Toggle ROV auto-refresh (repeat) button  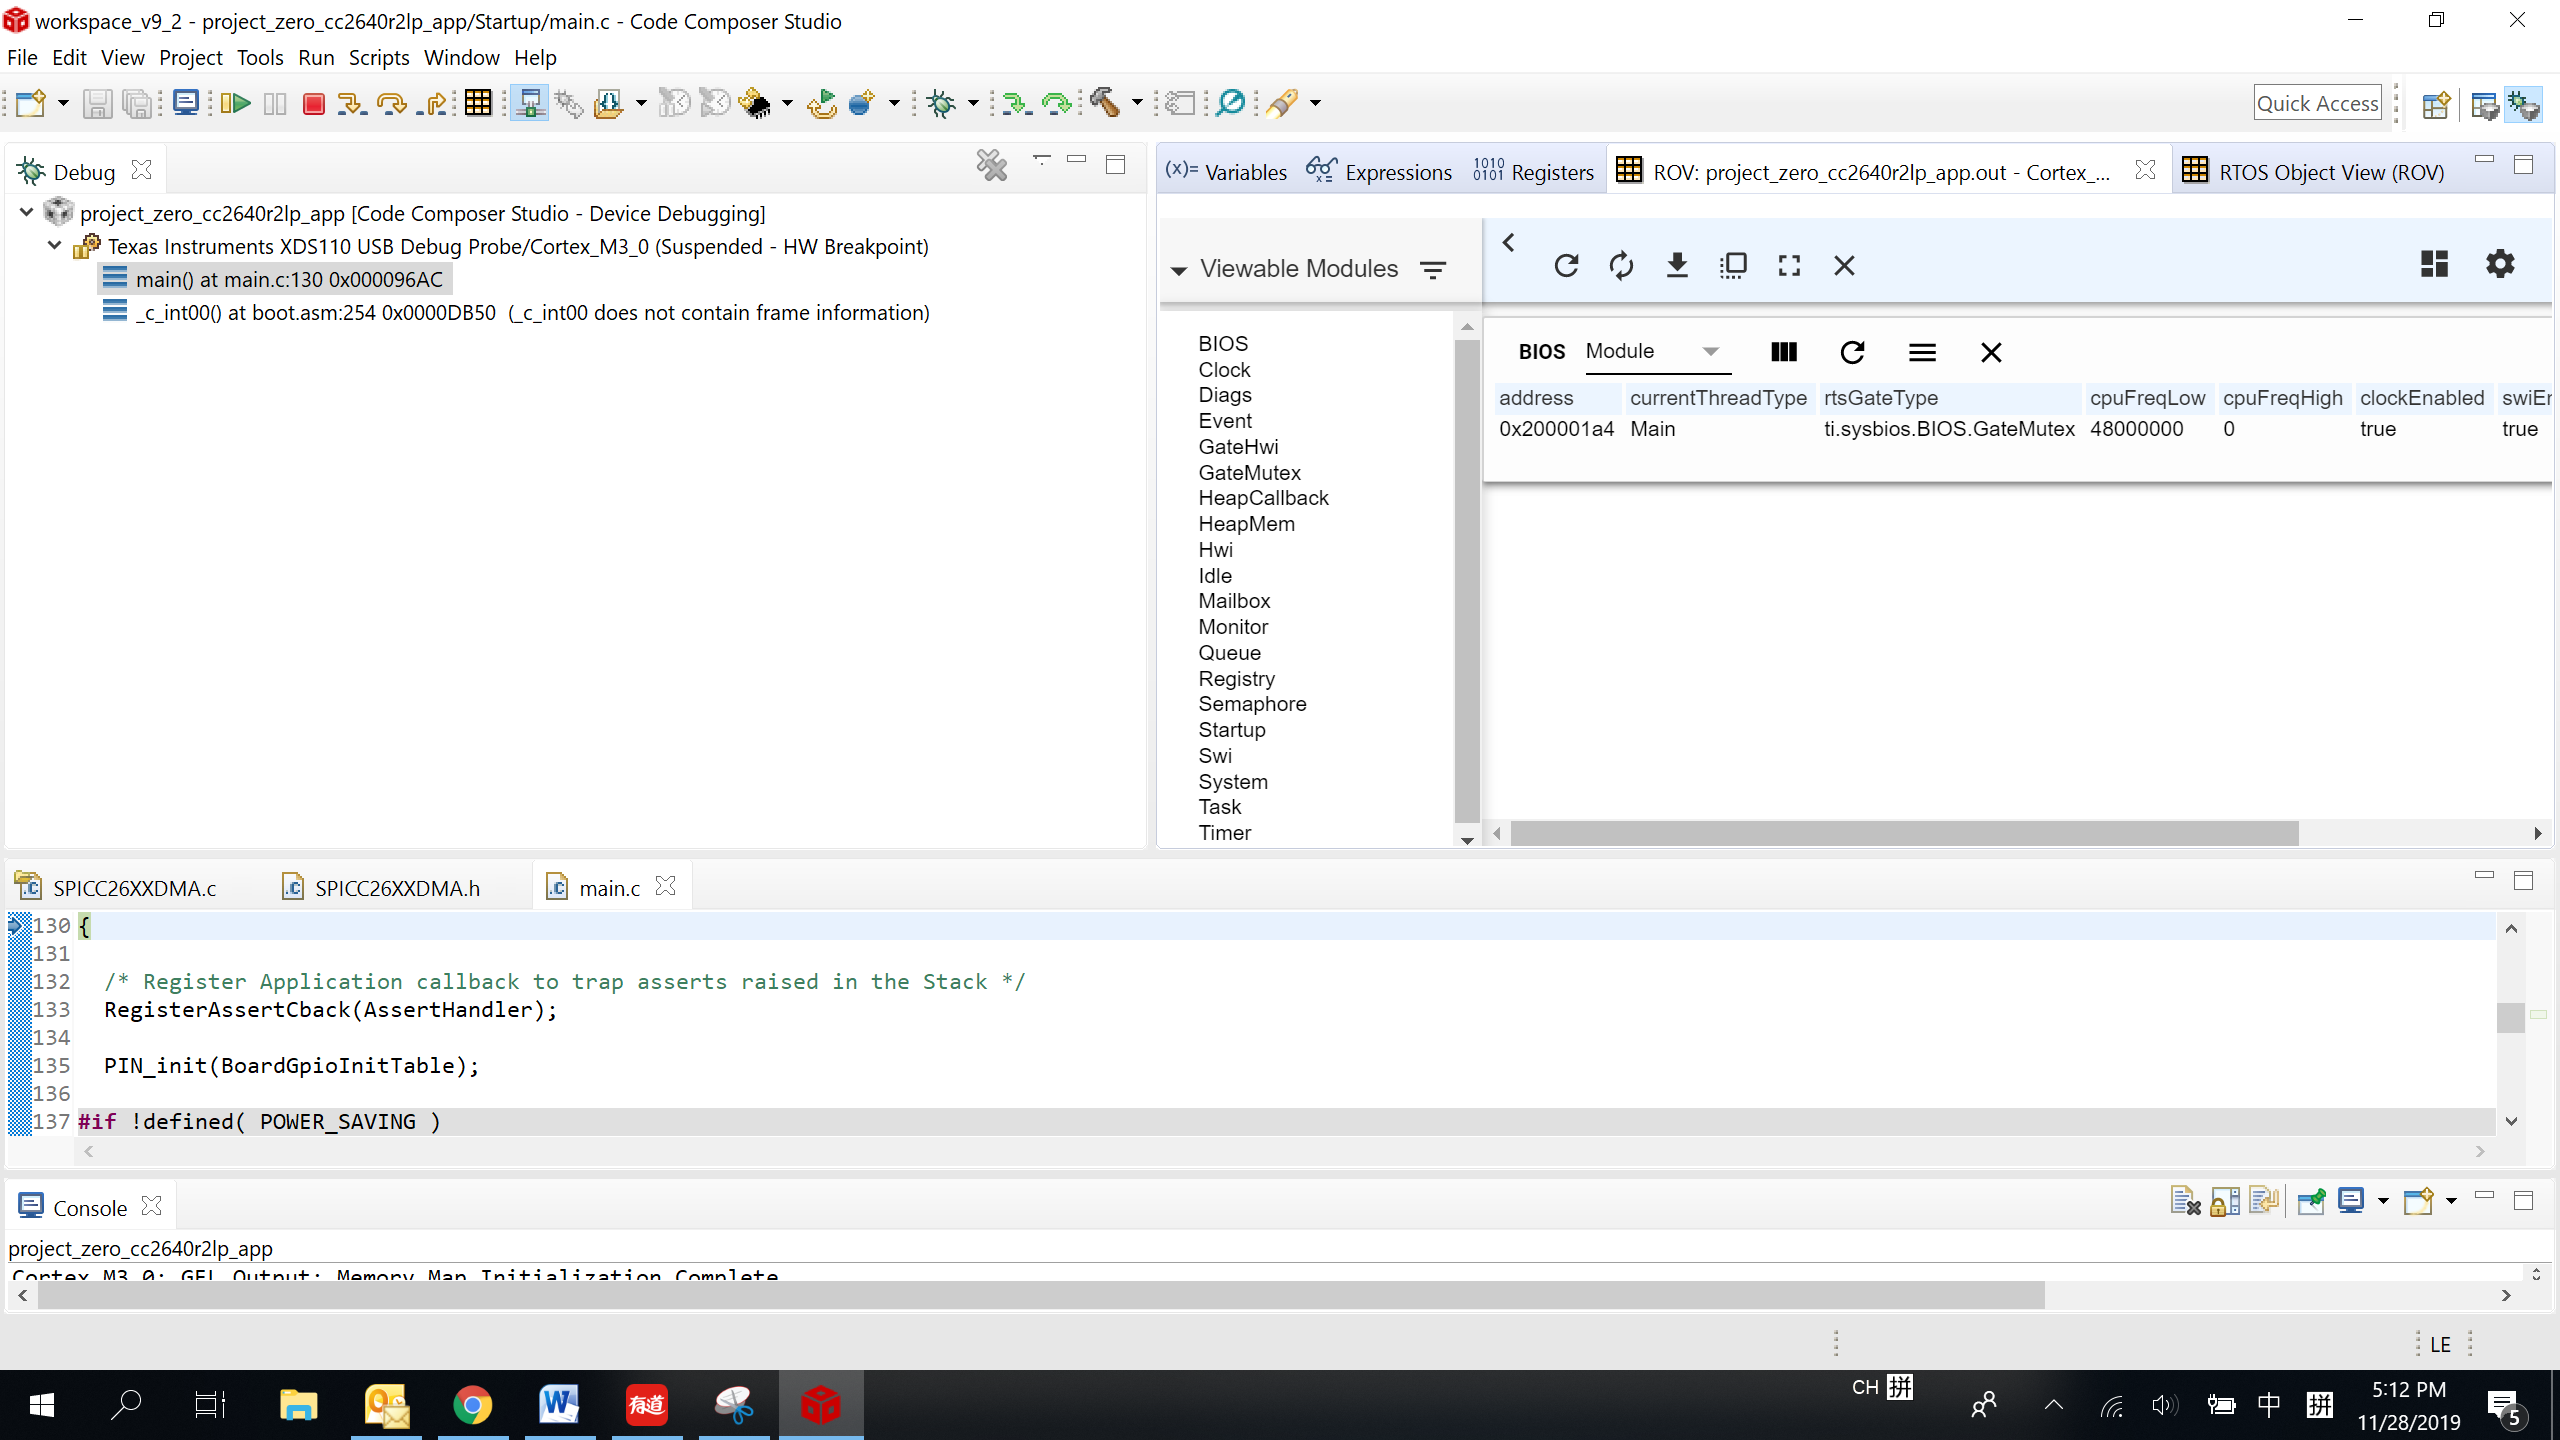(1621, 265)
